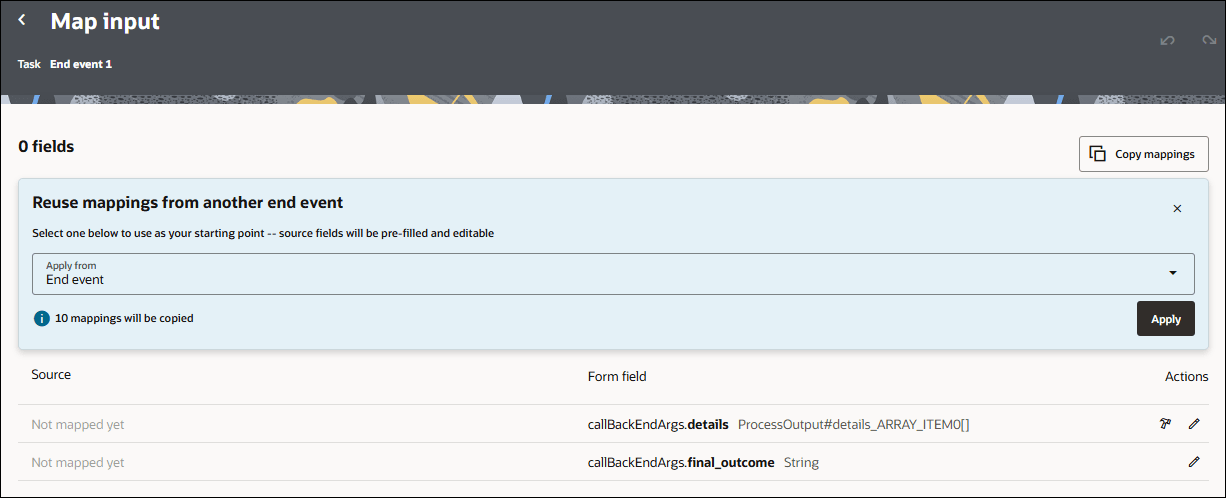Click the 0 fields heading
1226x498 pixels.
pos(46,146)
